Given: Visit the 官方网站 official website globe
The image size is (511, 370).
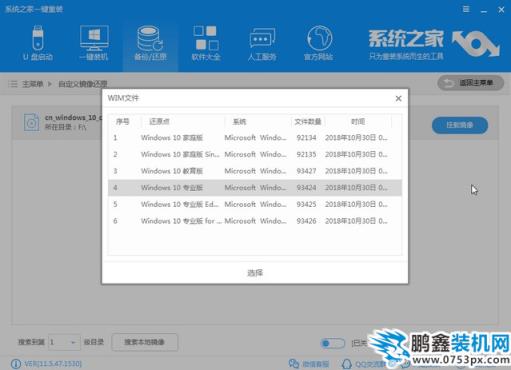Looking at the screenshot, I should pos(318,43).
